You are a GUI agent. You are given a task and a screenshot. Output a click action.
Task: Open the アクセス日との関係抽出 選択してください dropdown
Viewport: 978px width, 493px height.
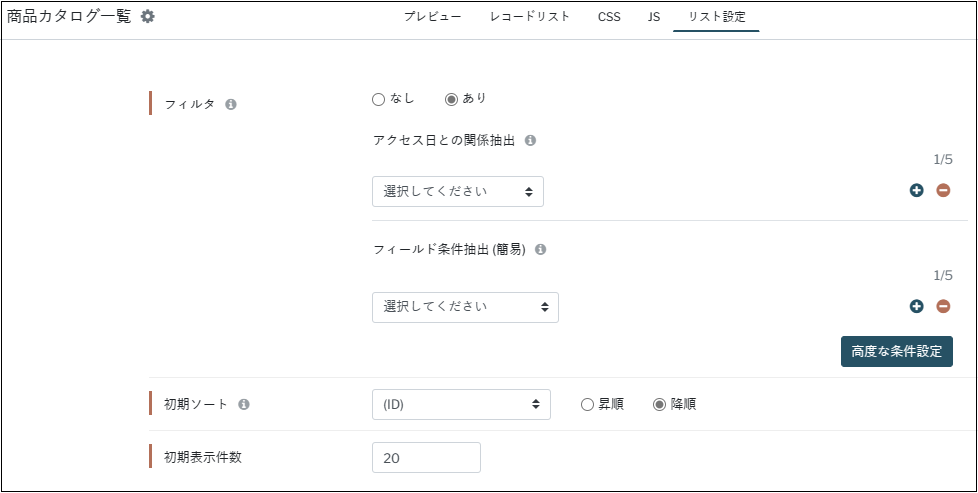458,192
